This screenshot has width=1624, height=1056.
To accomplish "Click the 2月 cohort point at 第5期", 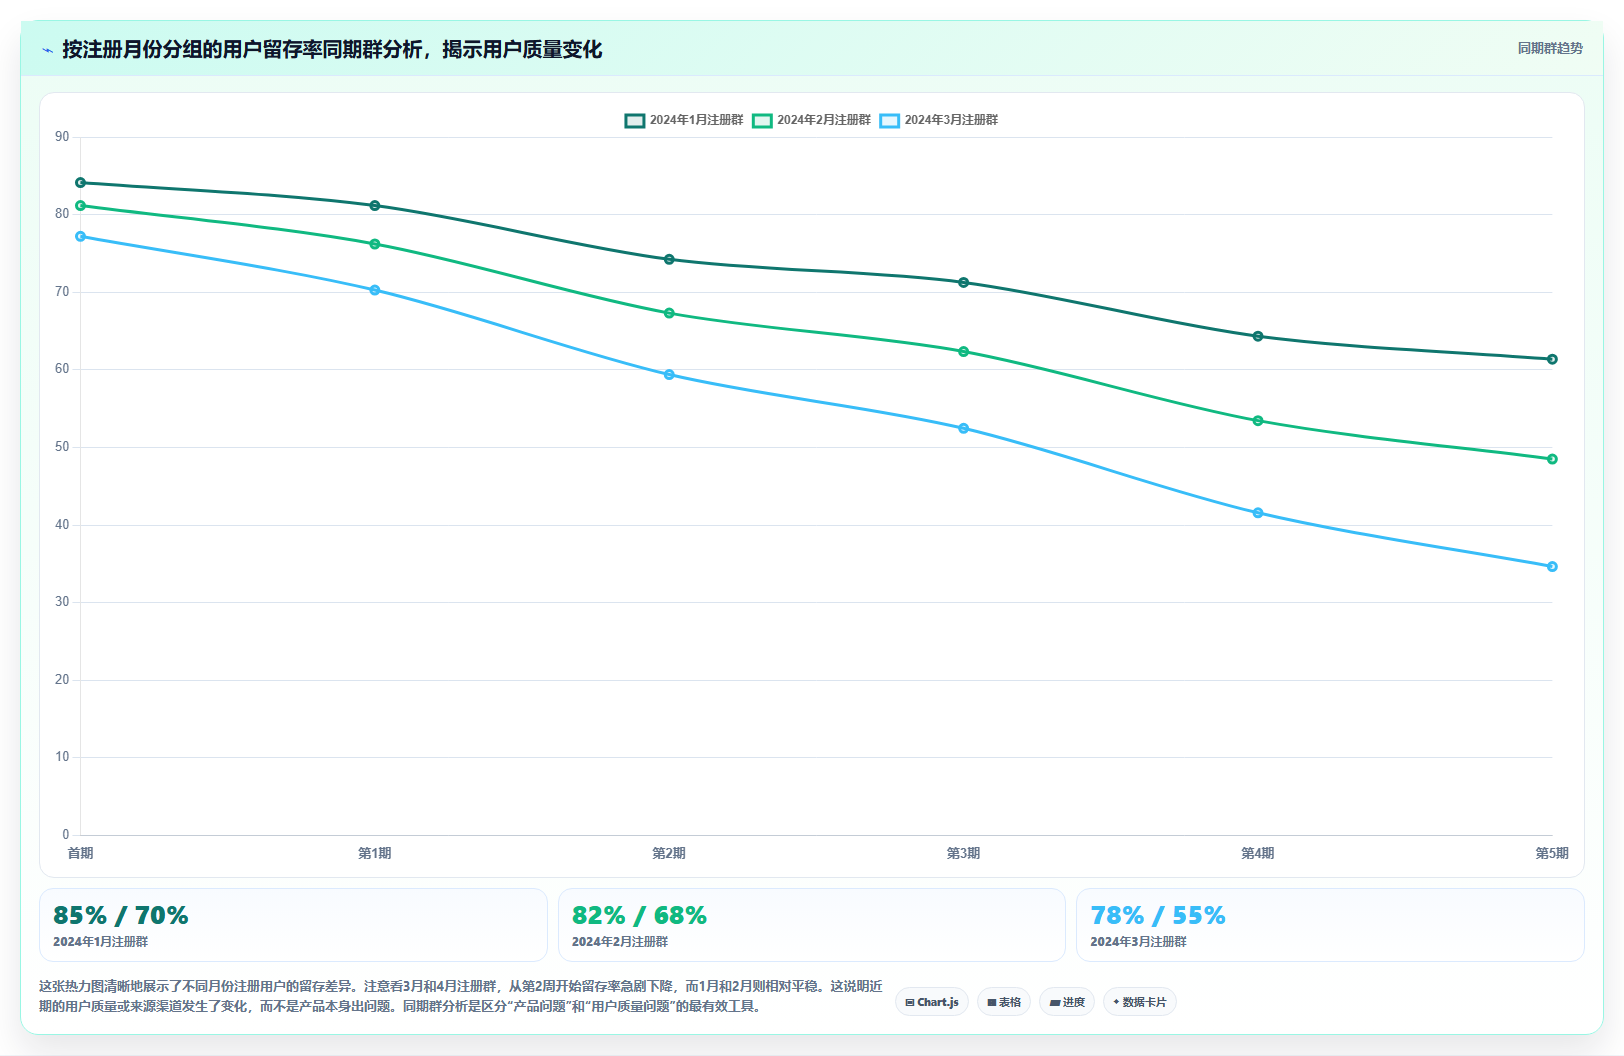I will pos(1552,460).
